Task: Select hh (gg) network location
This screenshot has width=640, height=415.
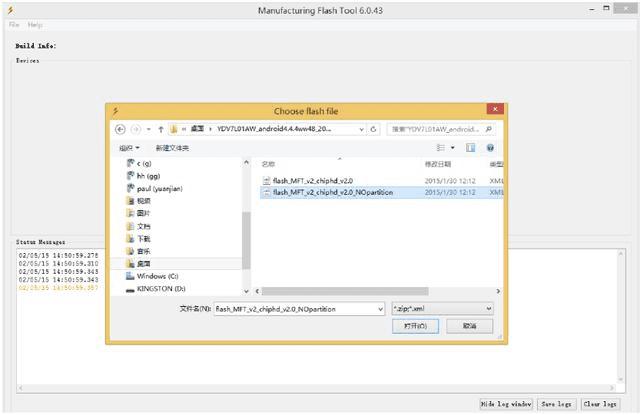Action: coord(143,176)
